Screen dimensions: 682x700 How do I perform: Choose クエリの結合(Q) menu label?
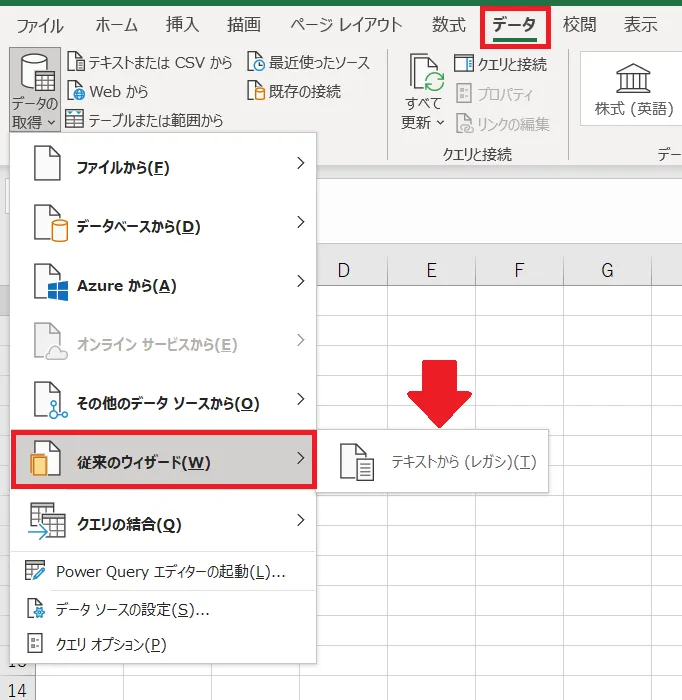pos(129,525)
